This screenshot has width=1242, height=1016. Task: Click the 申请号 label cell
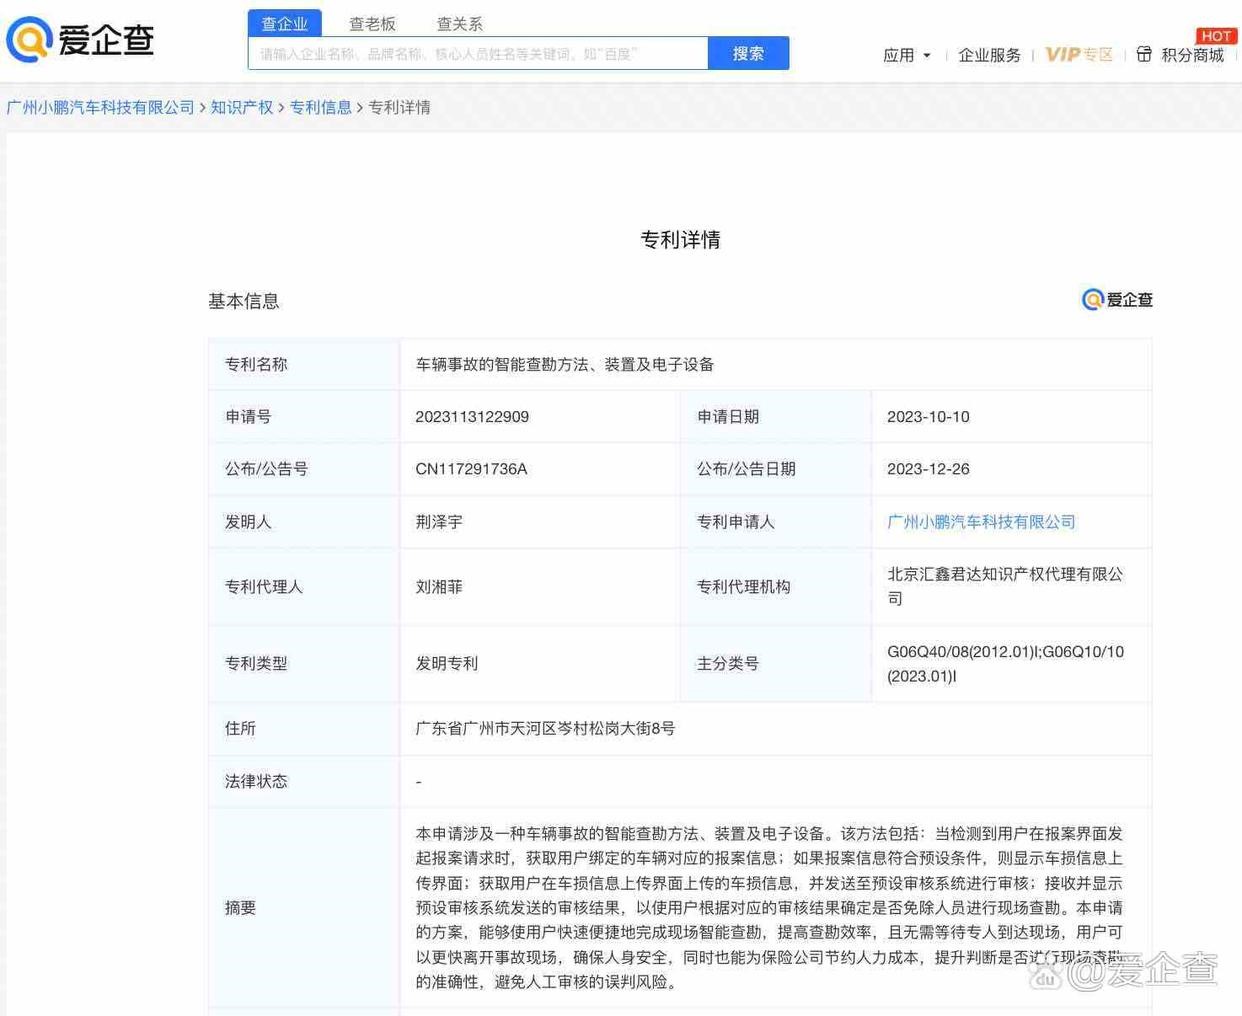[304, 417]
